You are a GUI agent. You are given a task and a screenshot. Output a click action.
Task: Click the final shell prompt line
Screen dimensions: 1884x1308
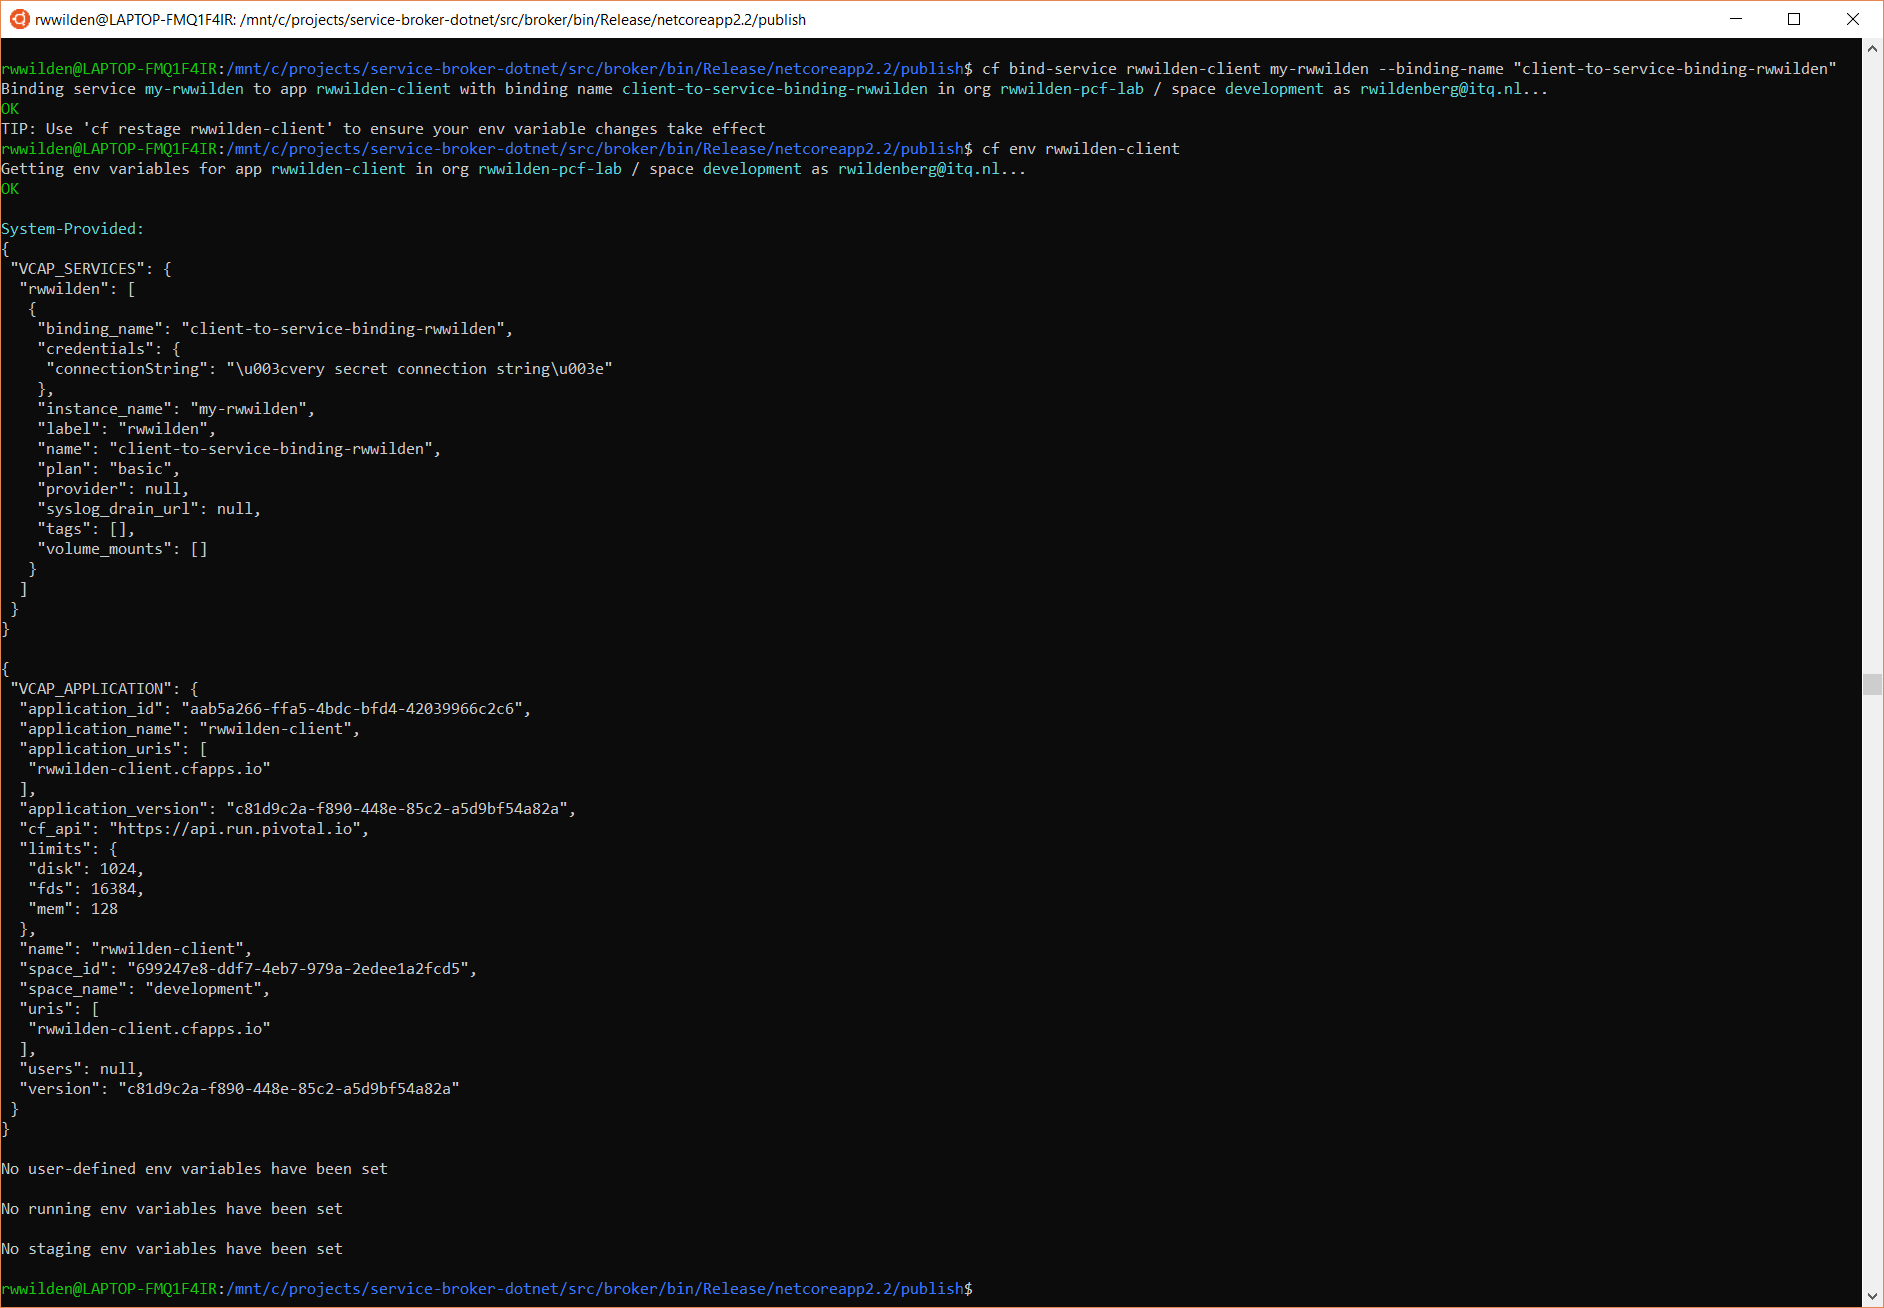click(487, 1289)
